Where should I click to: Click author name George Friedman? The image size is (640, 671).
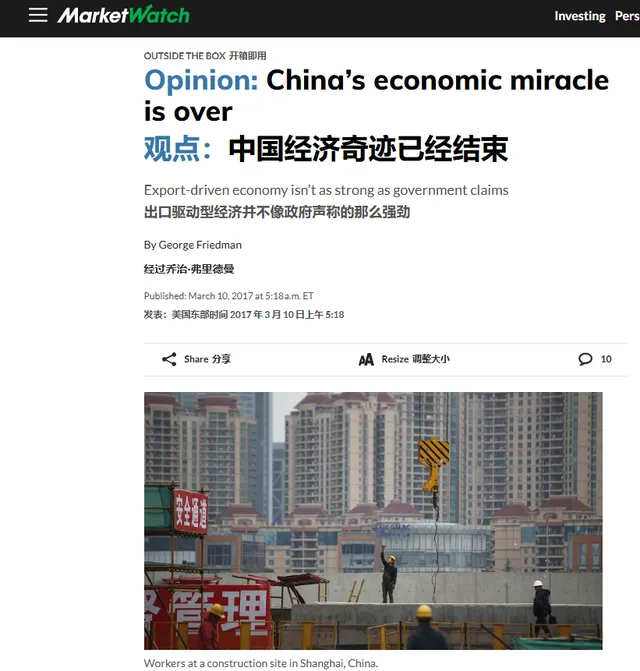(200, 245)
